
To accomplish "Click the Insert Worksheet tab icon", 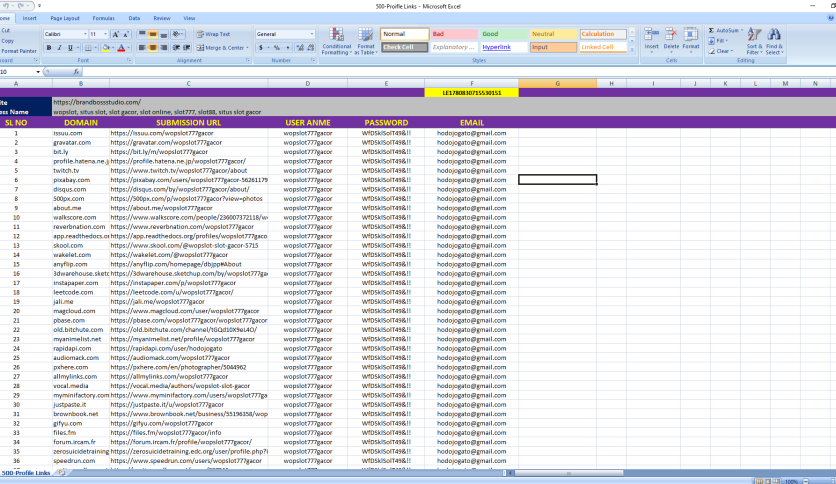I will (x=62, y=473).
